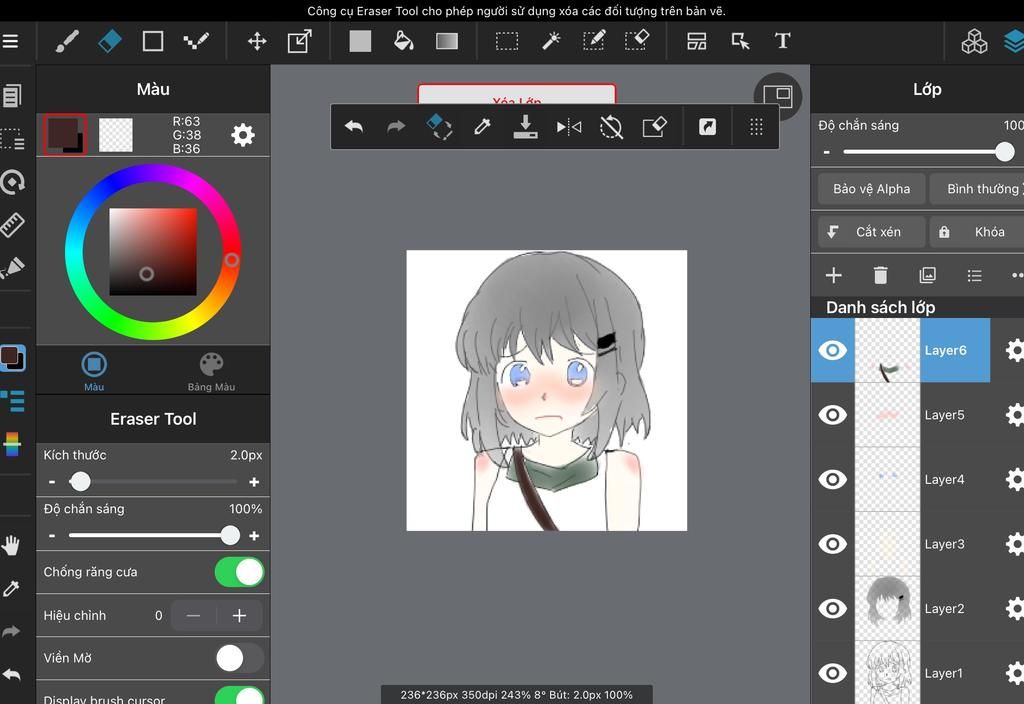The width and height of the screenshot is (1024, 704).
Task: Choose the rectangular Selection tool
Action: click(507, 41)
